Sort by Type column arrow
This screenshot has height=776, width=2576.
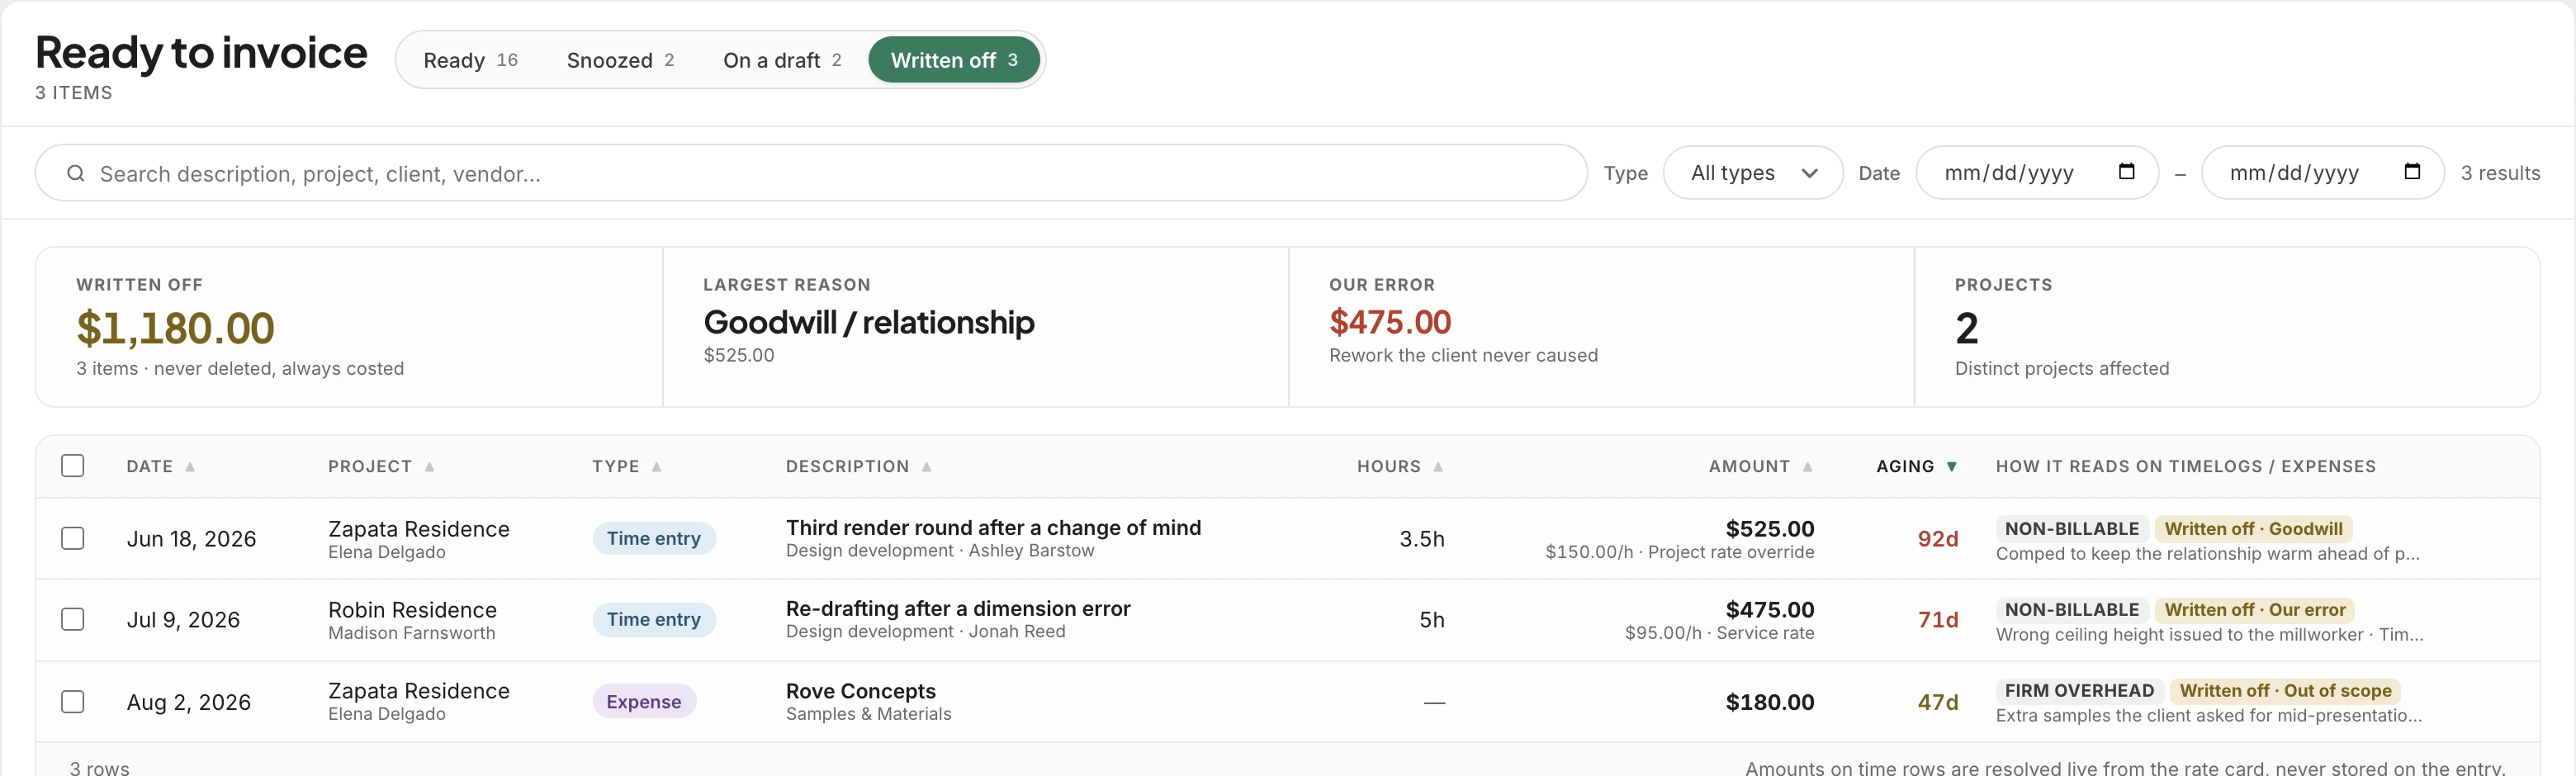pyautogui.click(x=657, y=467)
